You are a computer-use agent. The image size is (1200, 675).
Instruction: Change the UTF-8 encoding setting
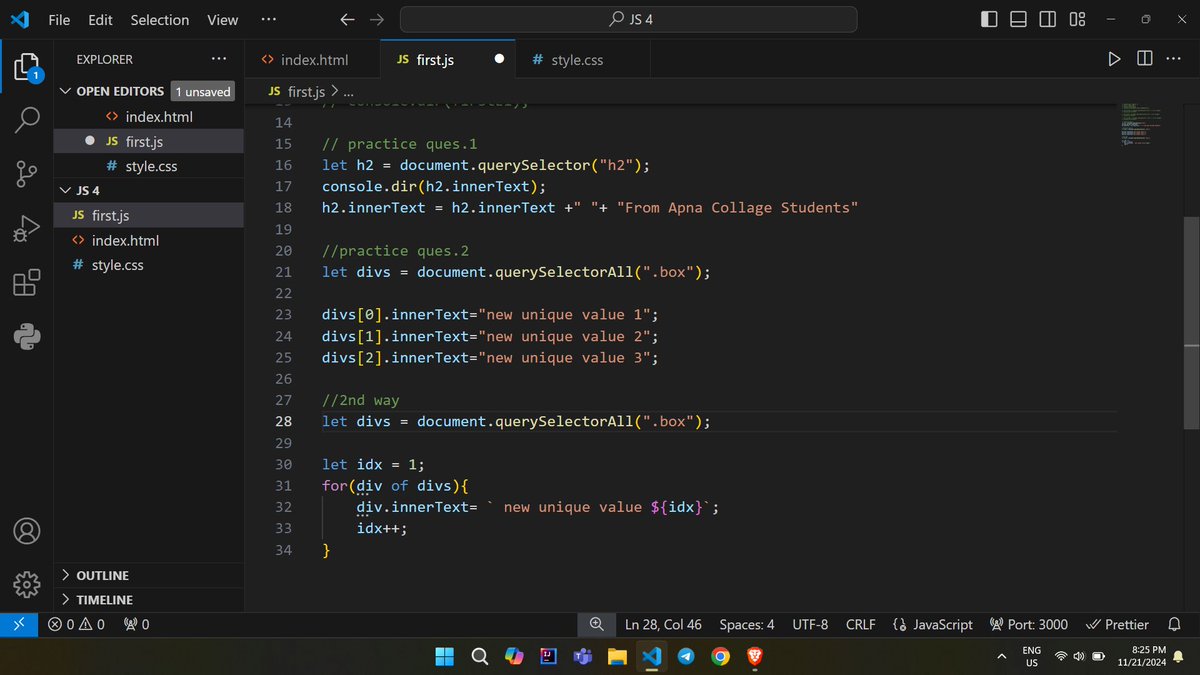click(x=810, y=624)
